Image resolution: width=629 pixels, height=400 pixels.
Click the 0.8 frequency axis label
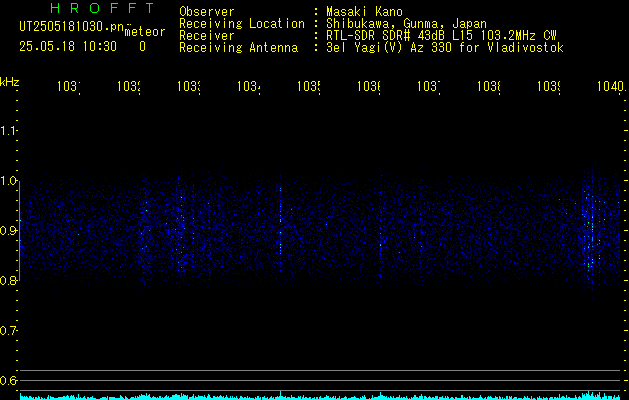8,280
